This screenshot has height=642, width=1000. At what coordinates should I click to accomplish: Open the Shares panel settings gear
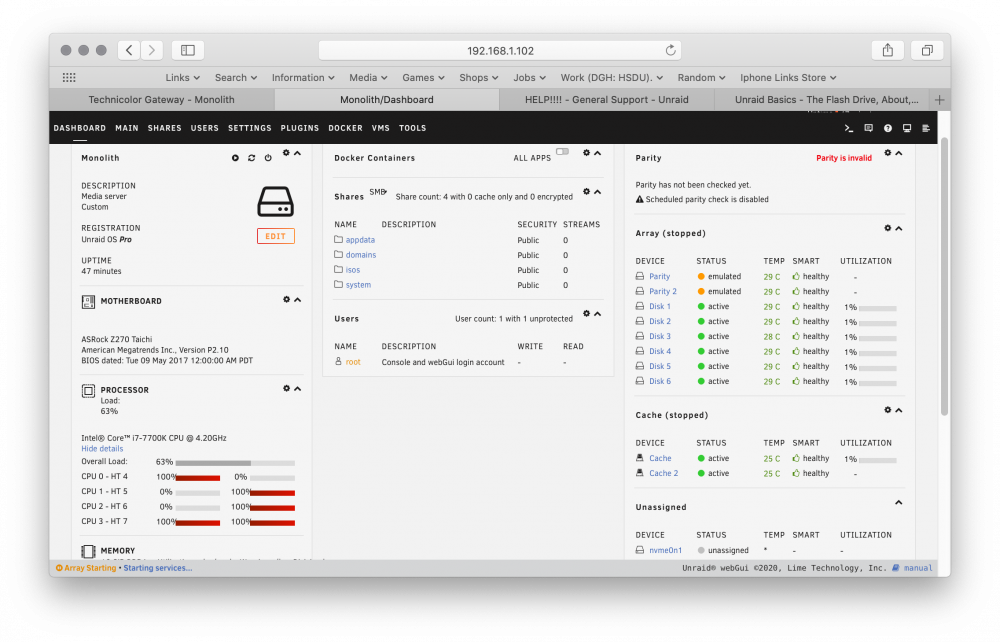(586, 191)
